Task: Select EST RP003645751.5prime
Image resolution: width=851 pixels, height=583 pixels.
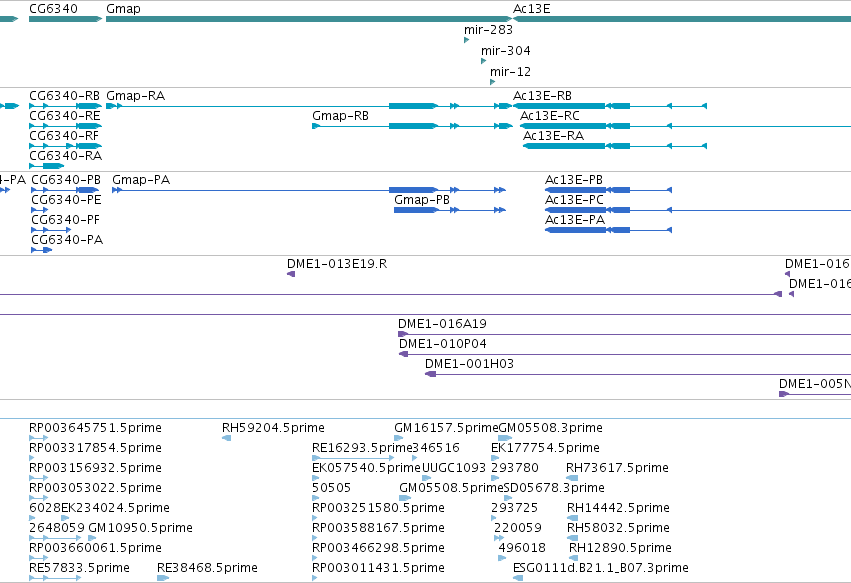Action: click(x=95, y=428)
